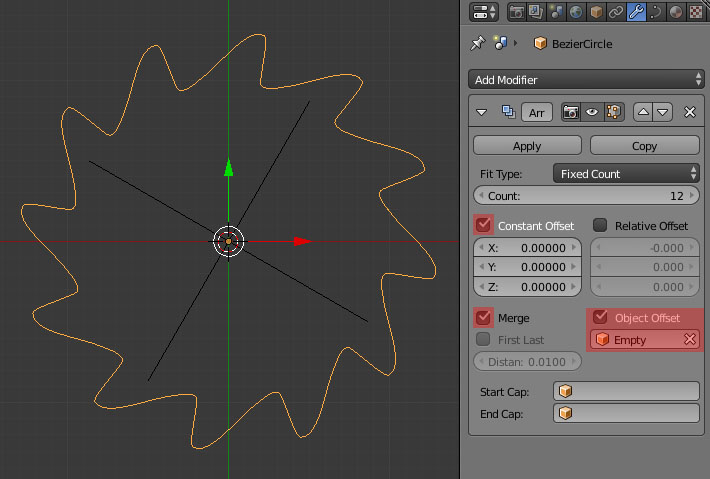Open Object properties cube tab
This screenshot has width=710, height=479.
coord(596,12)
